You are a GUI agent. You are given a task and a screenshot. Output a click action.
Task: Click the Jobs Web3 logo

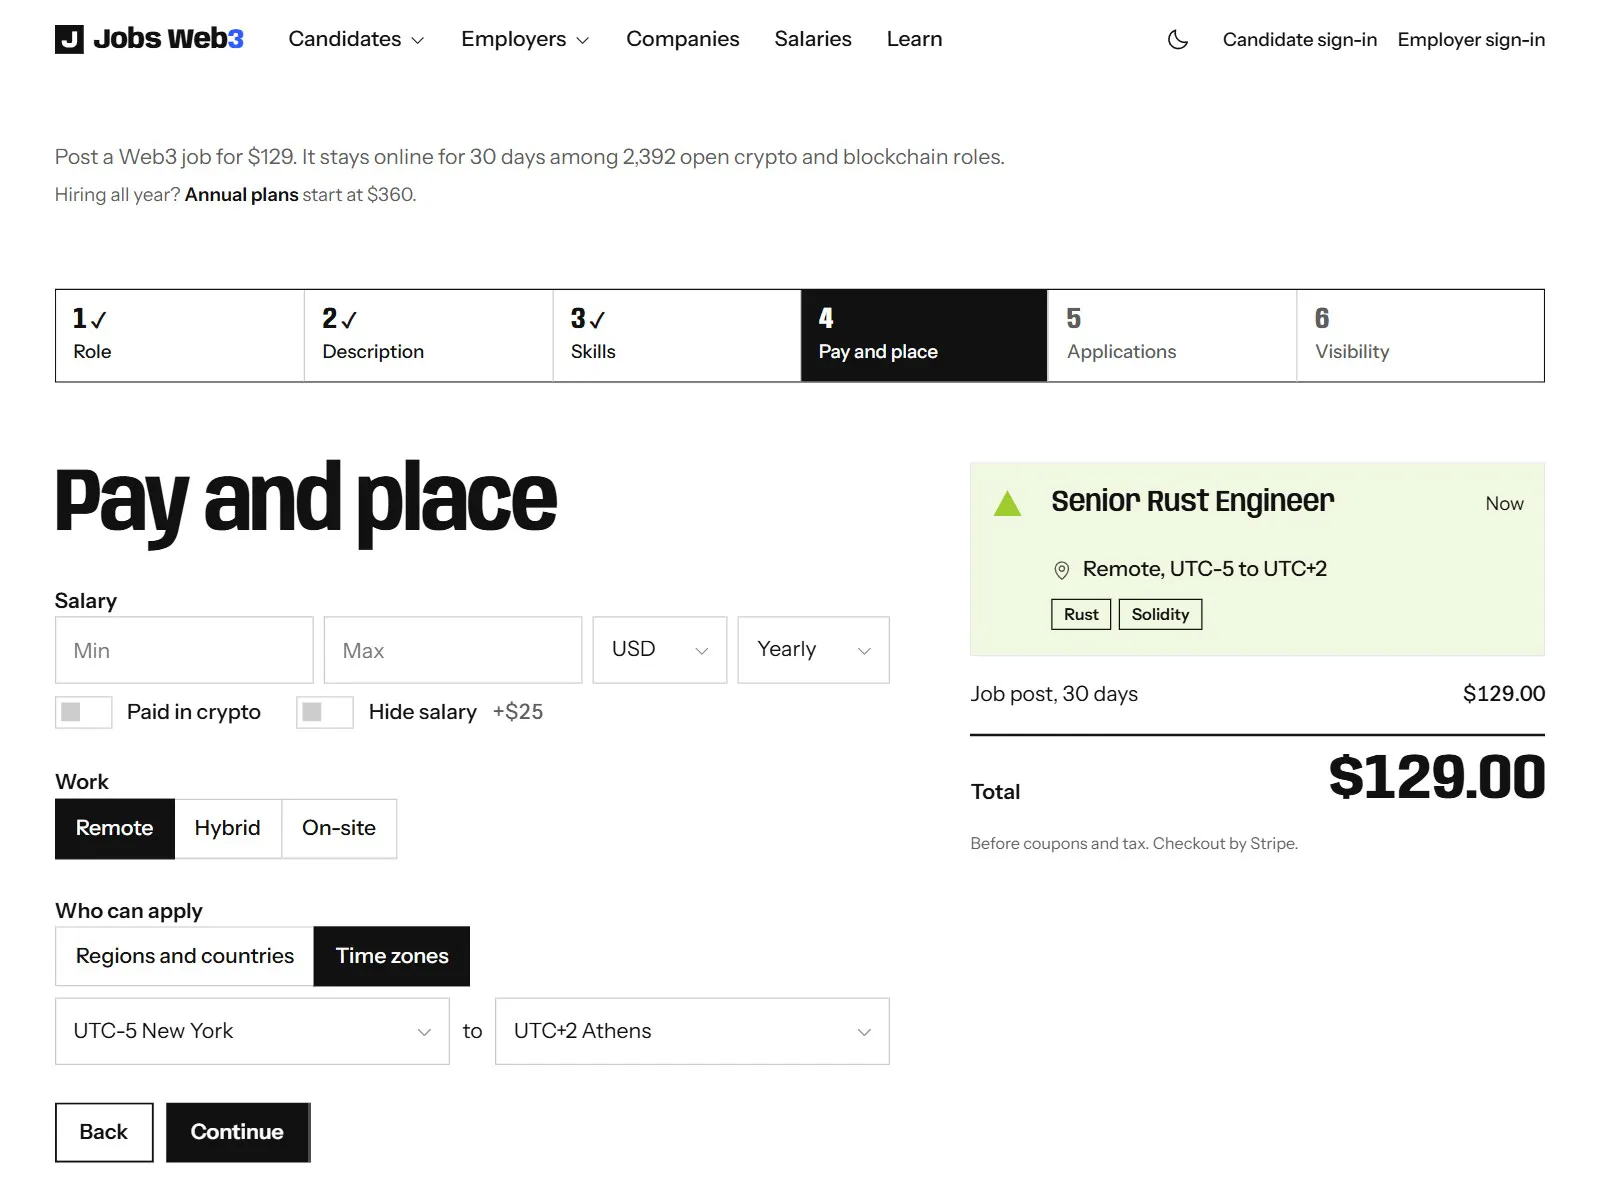149,39
